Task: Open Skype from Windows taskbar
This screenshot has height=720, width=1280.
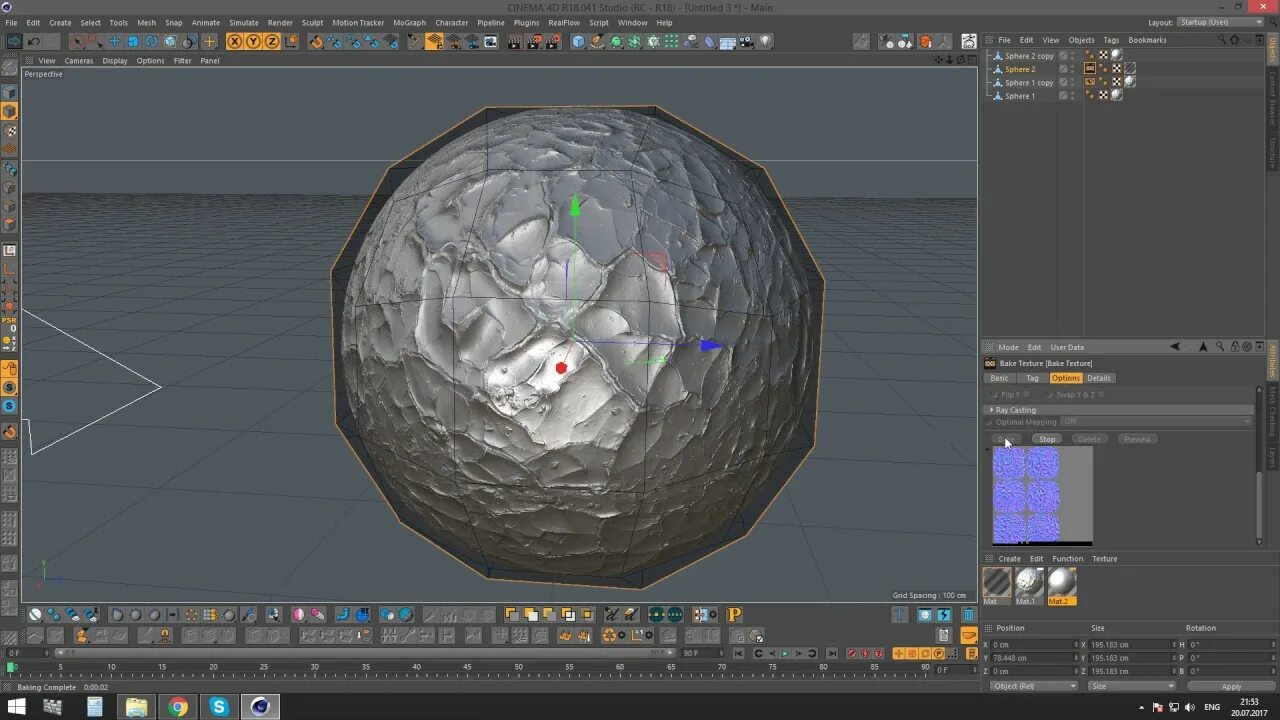Action: coord(219,707)
